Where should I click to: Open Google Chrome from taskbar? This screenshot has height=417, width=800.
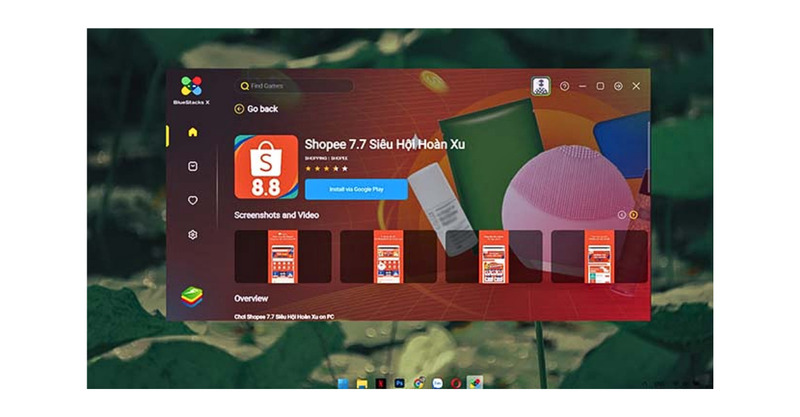tap(419, 383)
